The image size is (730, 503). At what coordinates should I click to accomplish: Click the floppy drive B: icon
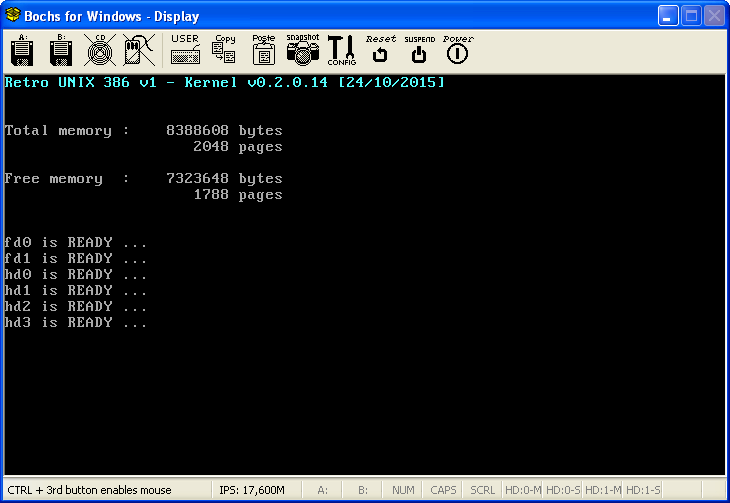tap(60, 50)
